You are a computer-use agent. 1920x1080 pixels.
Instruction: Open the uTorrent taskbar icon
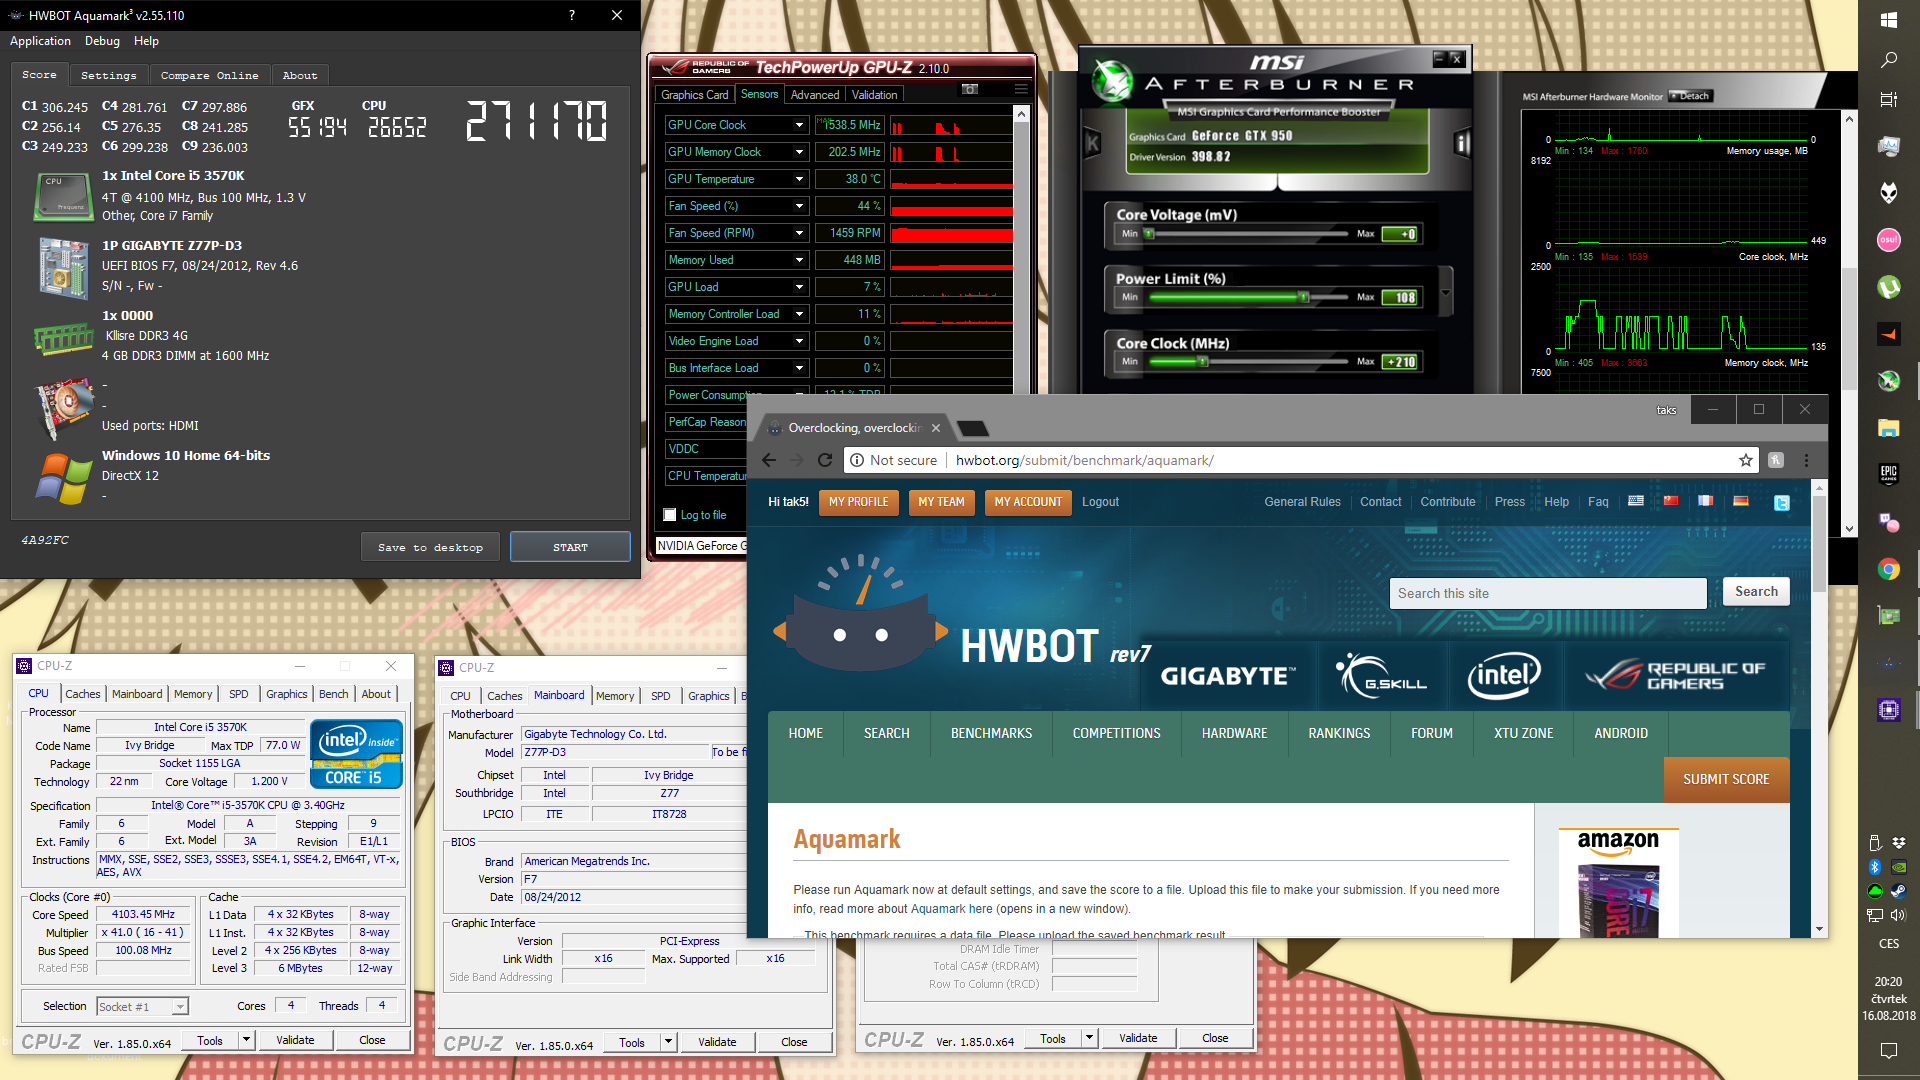tap(1888, 287)
